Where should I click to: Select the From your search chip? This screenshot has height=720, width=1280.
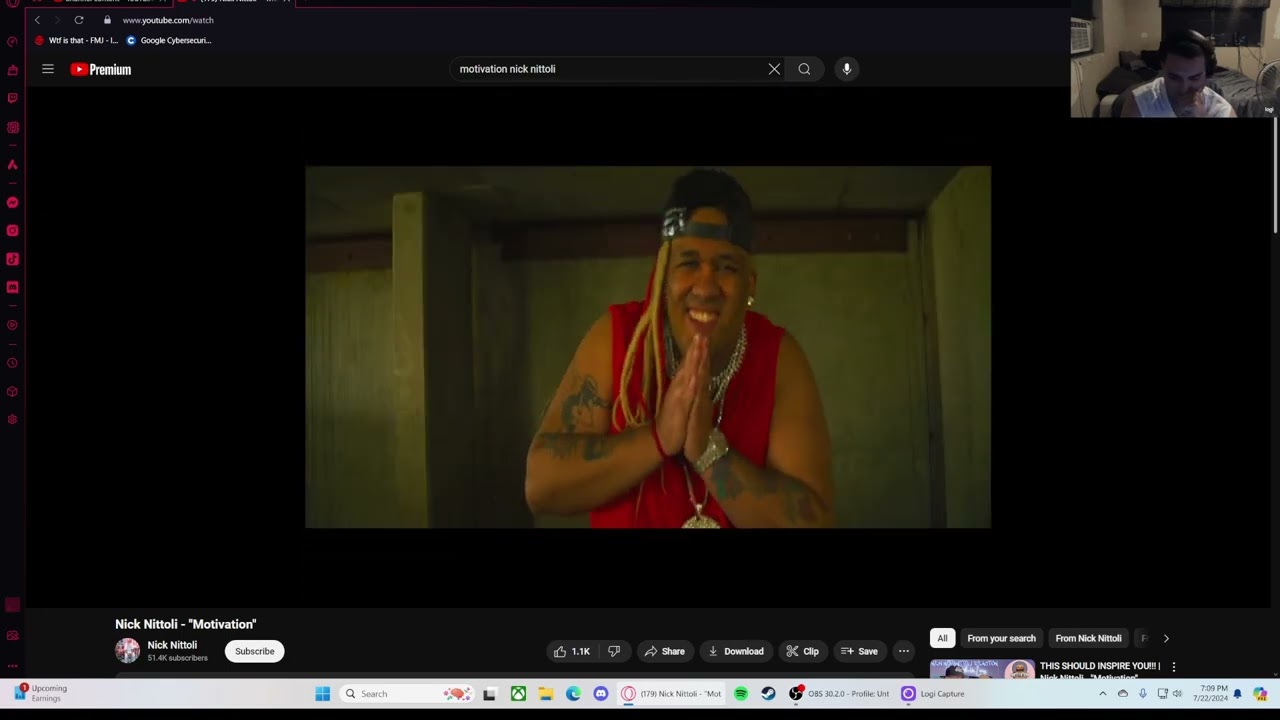(x=1001, y=638)
